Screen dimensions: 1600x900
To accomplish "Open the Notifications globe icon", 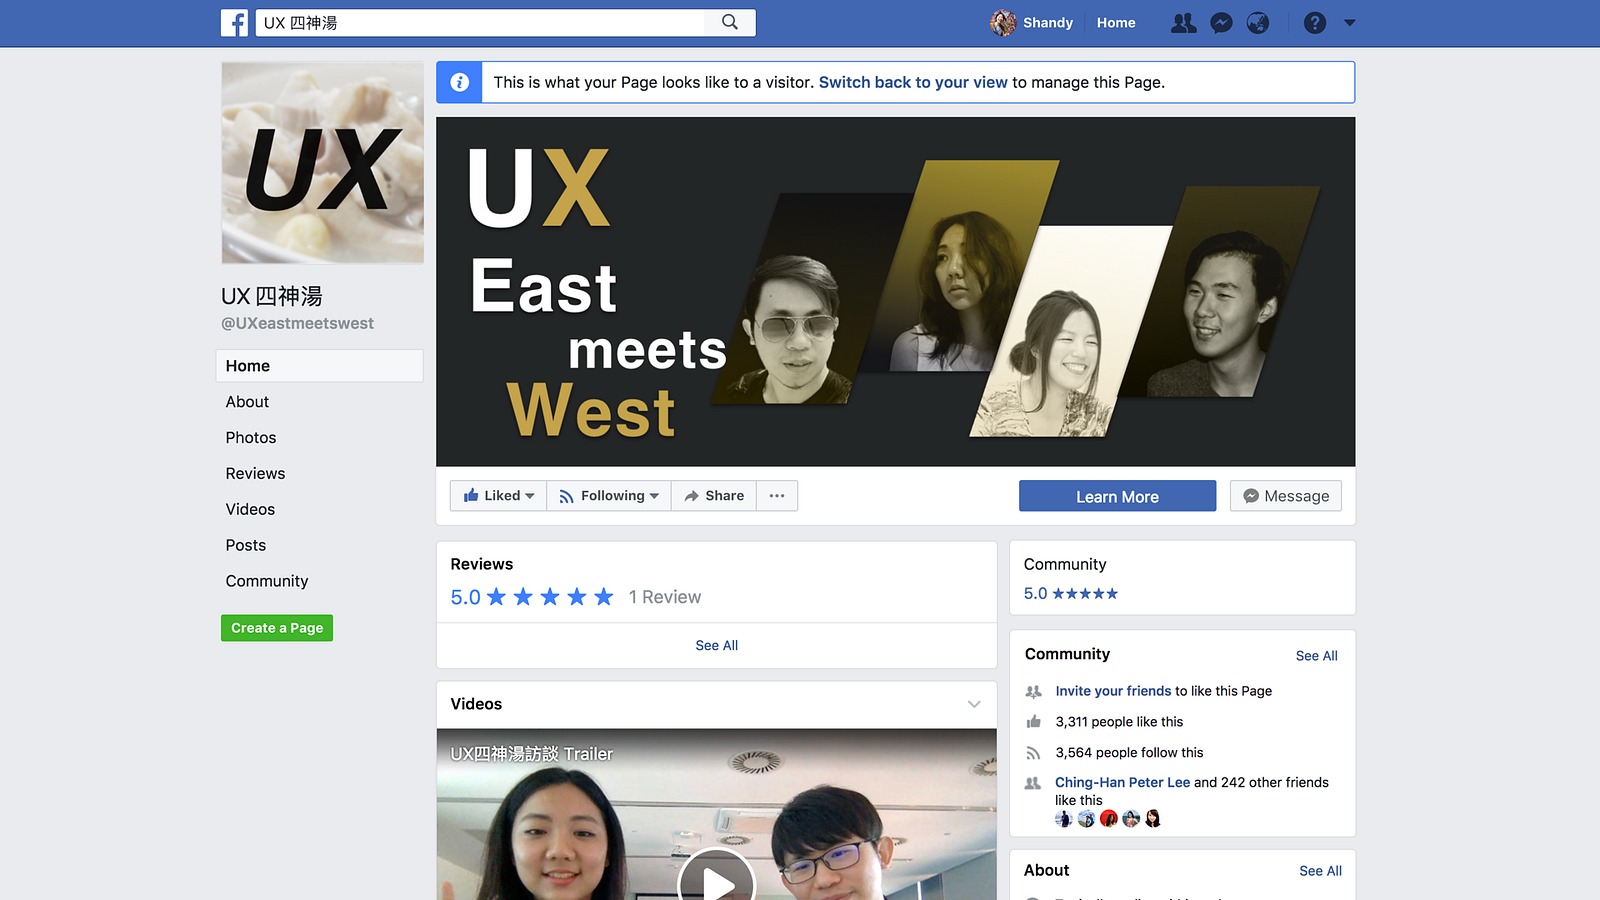I will pos(1258,23).
